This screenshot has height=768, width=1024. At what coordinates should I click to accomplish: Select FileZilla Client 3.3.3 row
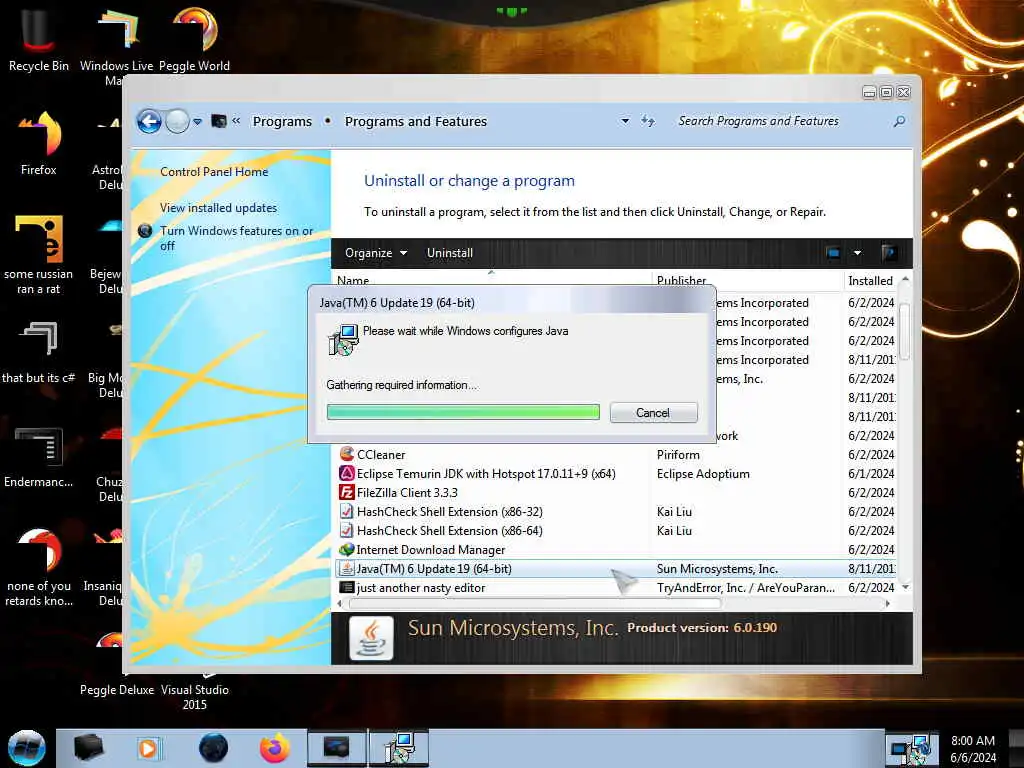(615, 492)
